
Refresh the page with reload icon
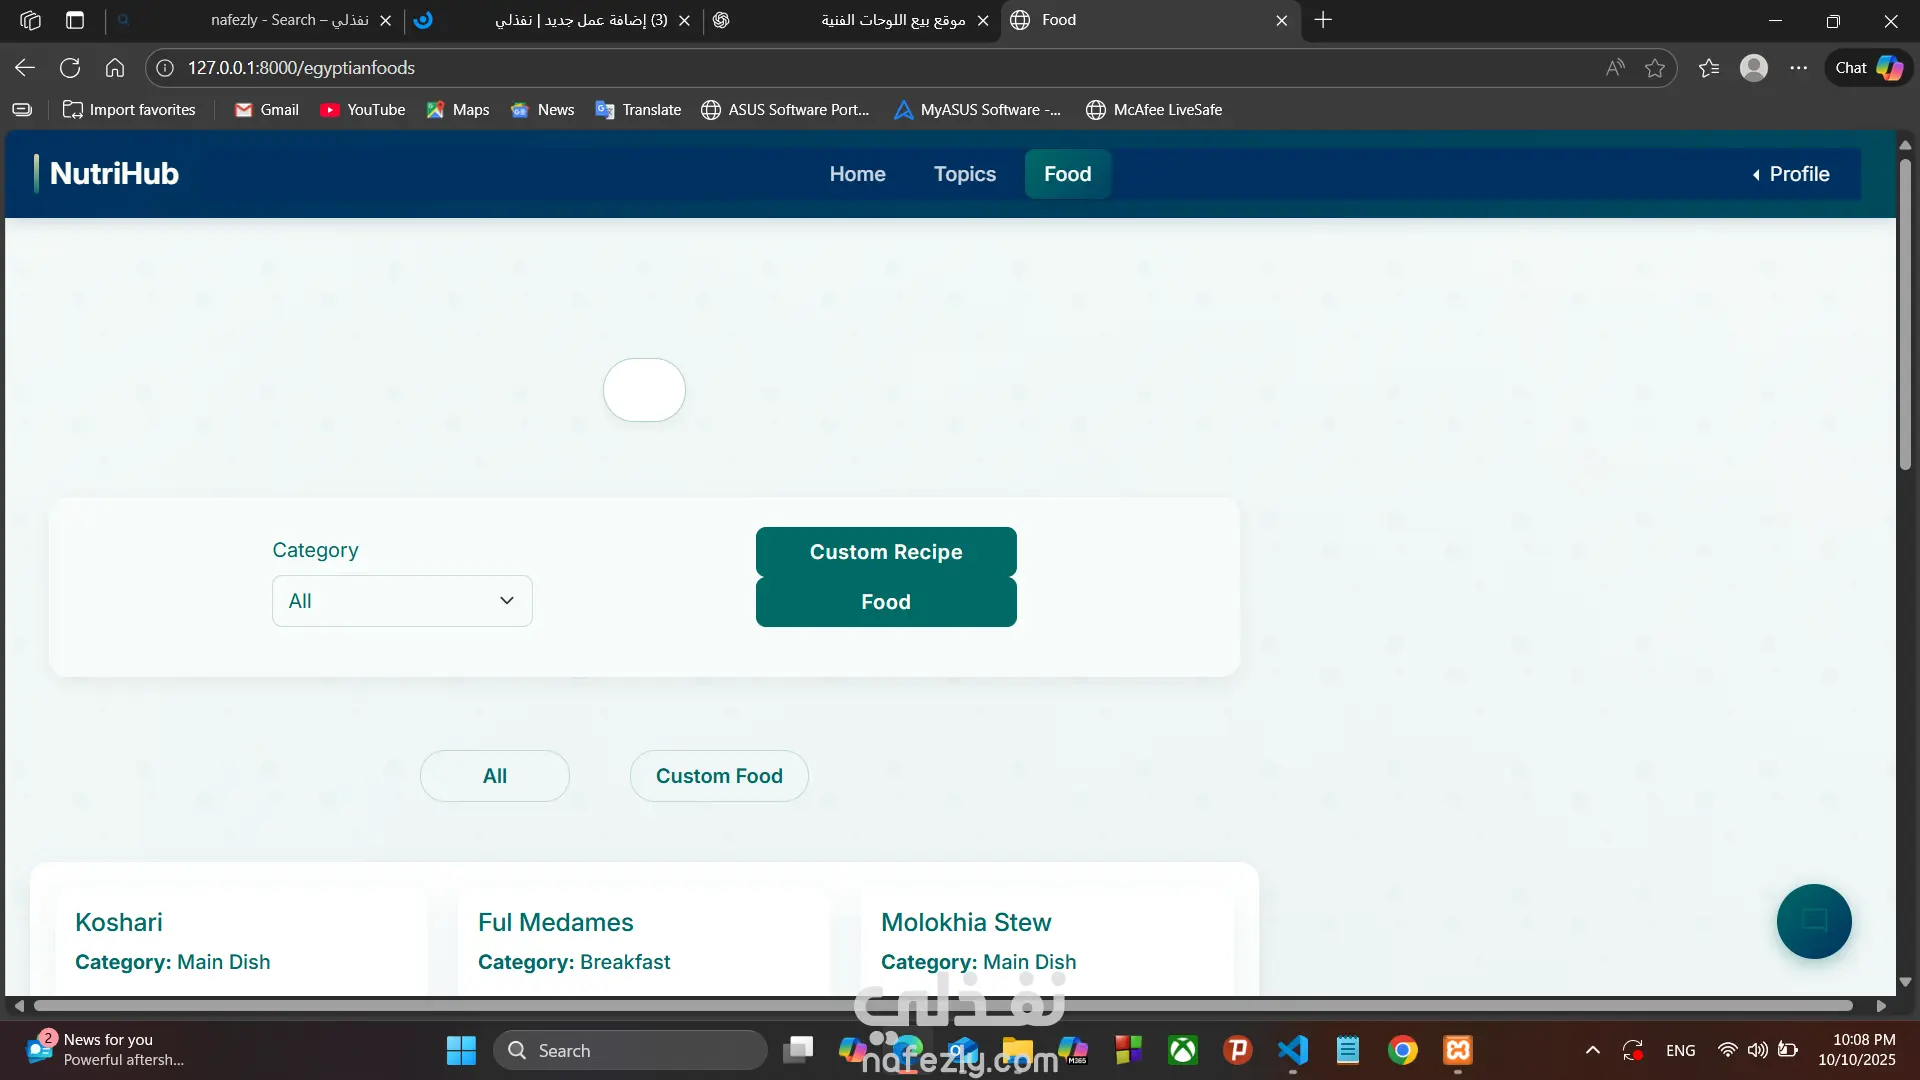(x=70, y=68)
